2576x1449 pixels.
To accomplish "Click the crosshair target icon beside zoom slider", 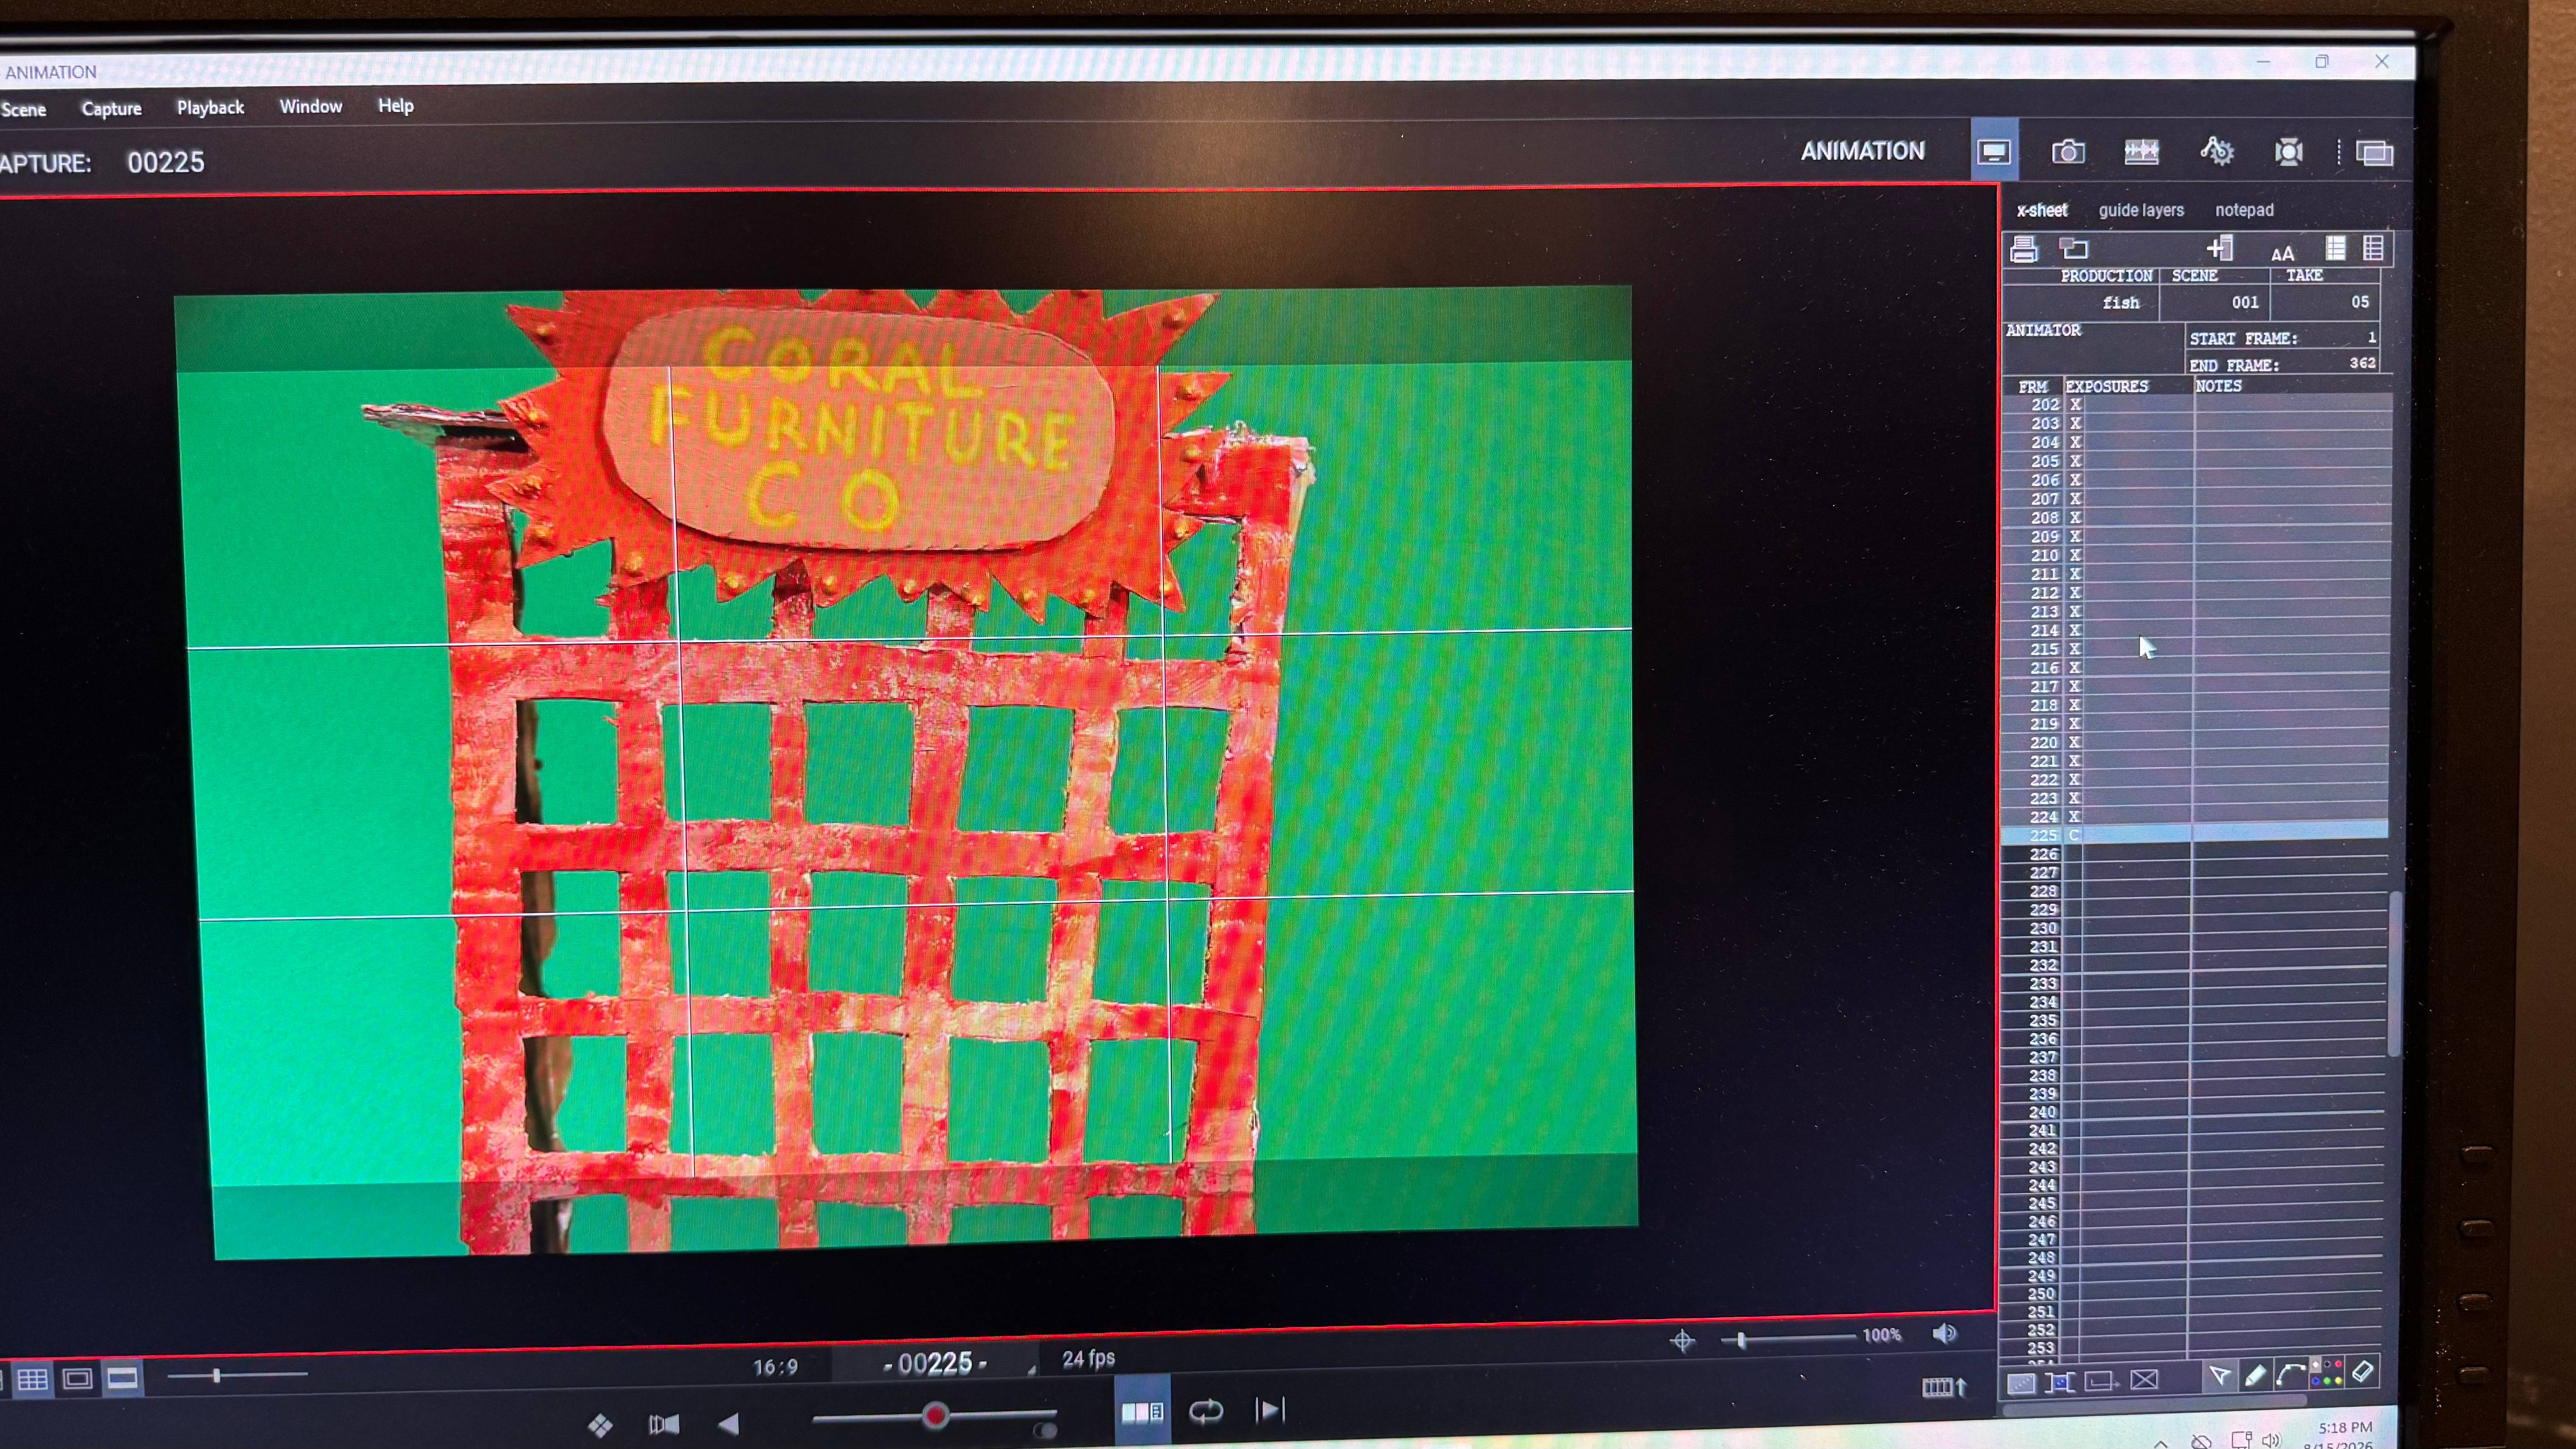I will point(1683,1341).
